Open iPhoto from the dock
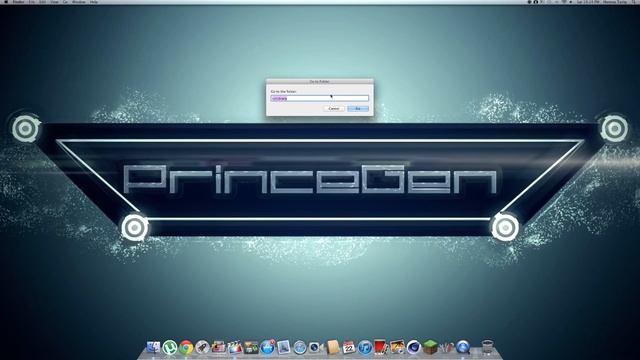The width and height of the screenshot is (640, 360). pyautogui.click(x=397, y=347)
